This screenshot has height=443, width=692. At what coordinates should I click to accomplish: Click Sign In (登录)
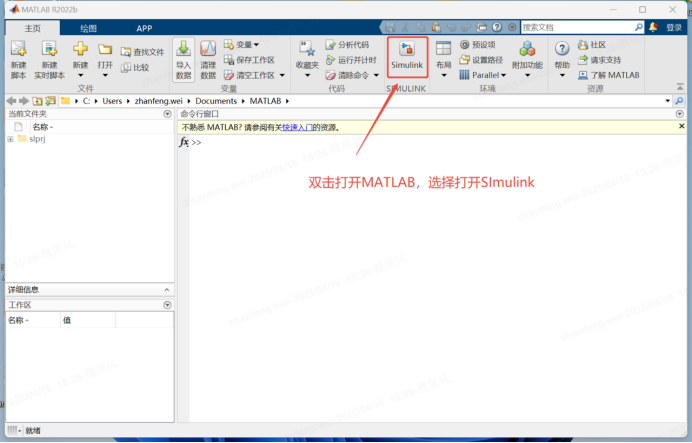[674, 27]
